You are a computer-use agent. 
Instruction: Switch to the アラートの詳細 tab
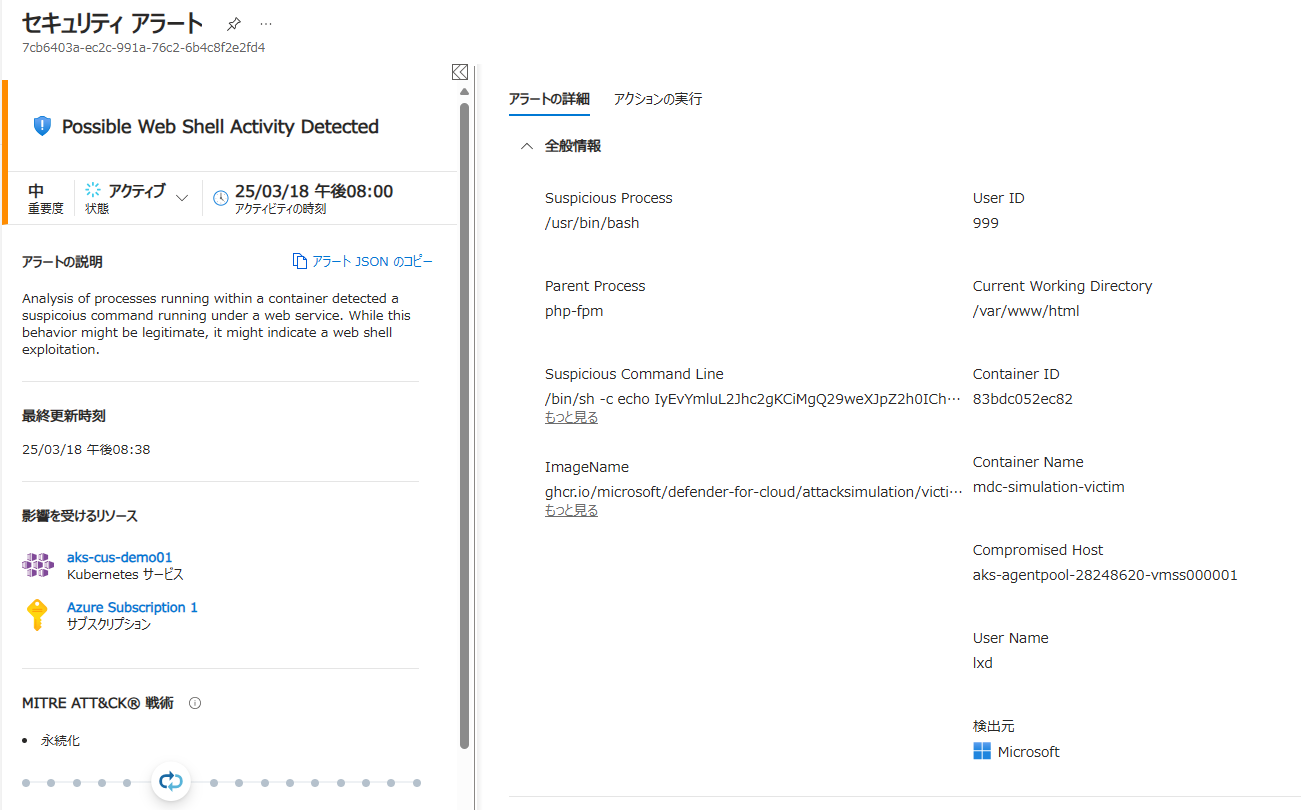tap(549, 99)
